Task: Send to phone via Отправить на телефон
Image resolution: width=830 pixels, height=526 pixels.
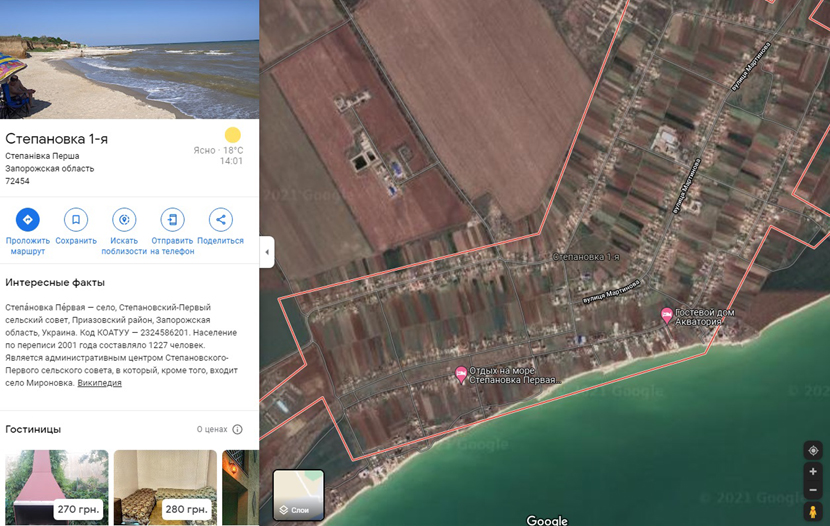Action: tap(172, 220)
